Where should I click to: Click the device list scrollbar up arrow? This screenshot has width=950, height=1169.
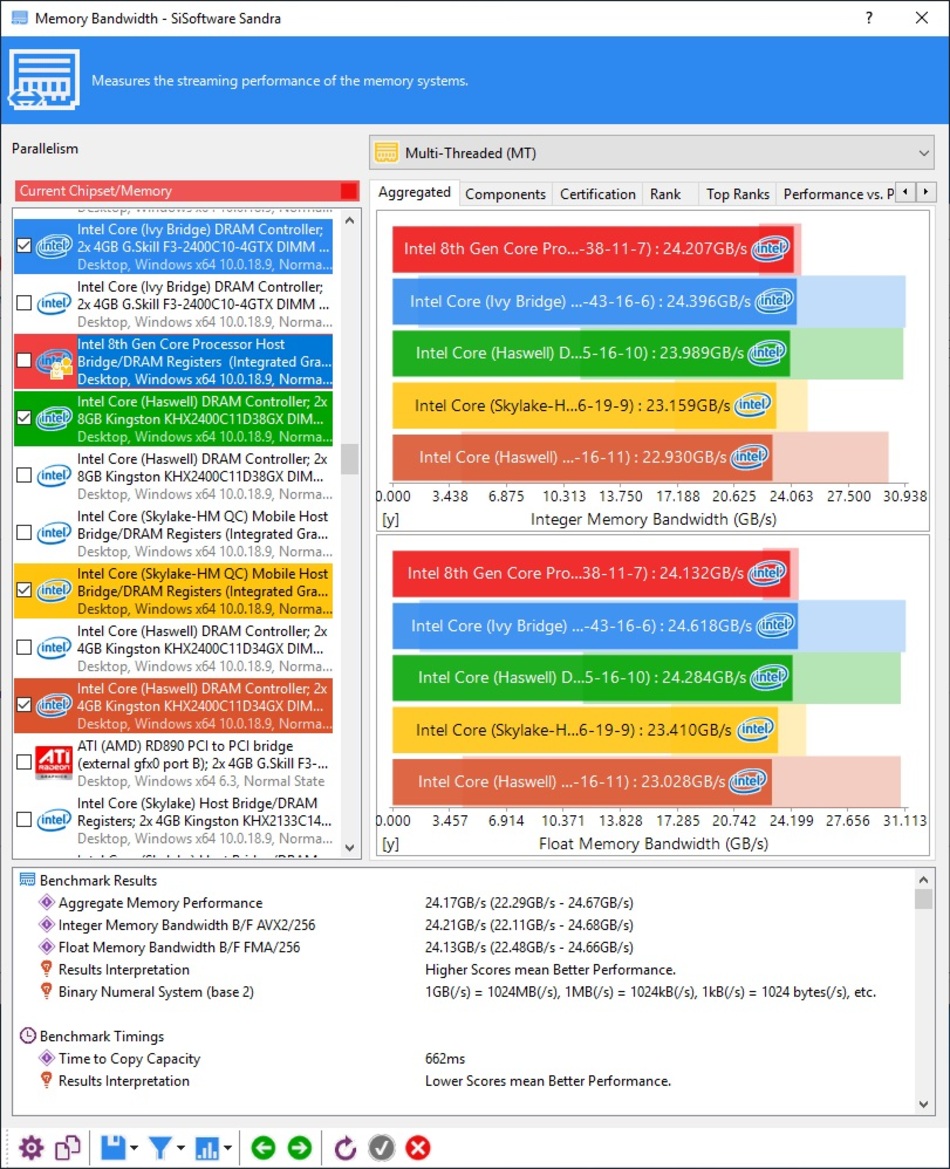coord(350,221)
